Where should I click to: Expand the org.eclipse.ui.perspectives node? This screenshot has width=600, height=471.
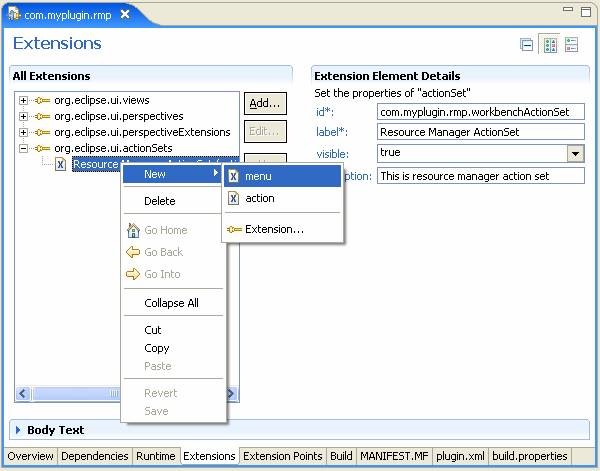23,116
